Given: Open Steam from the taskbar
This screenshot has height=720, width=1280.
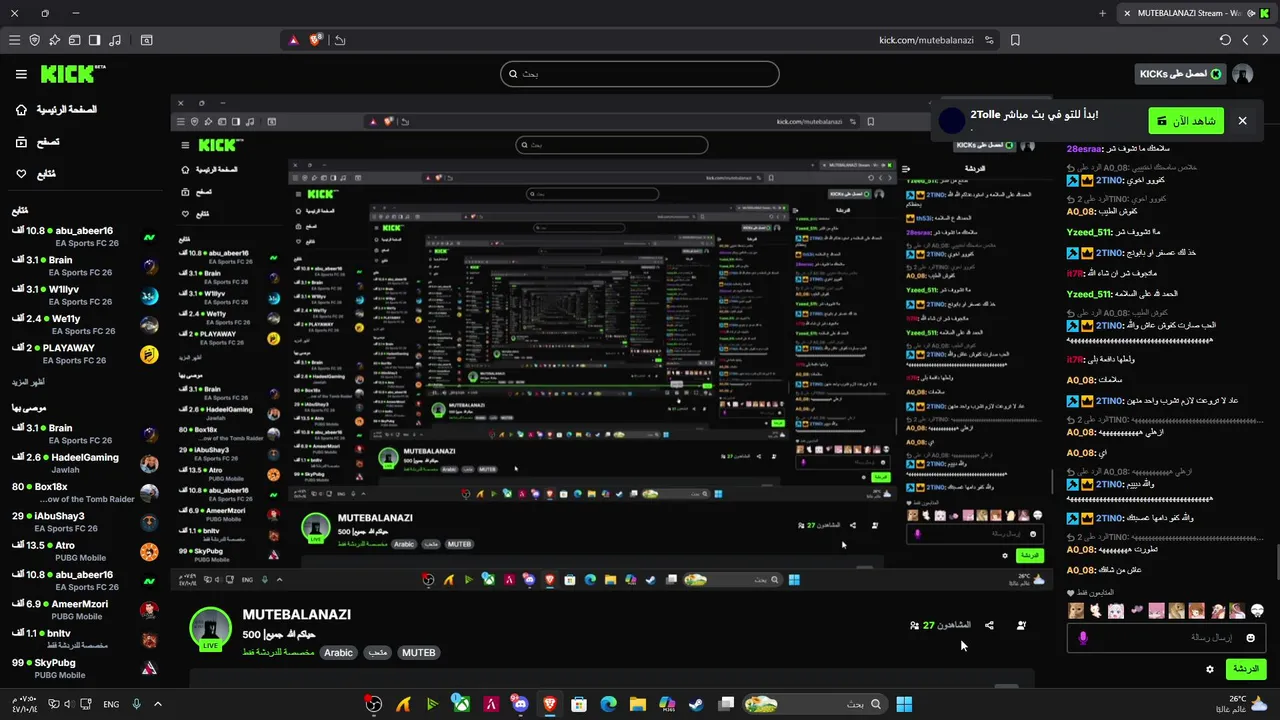Looking at the screenshot, I should (x=696, y=704).
